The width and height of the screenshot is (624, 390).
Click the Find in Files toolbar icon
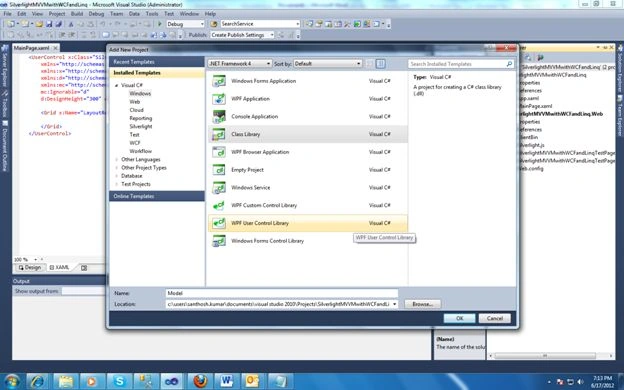coord(214,24)
